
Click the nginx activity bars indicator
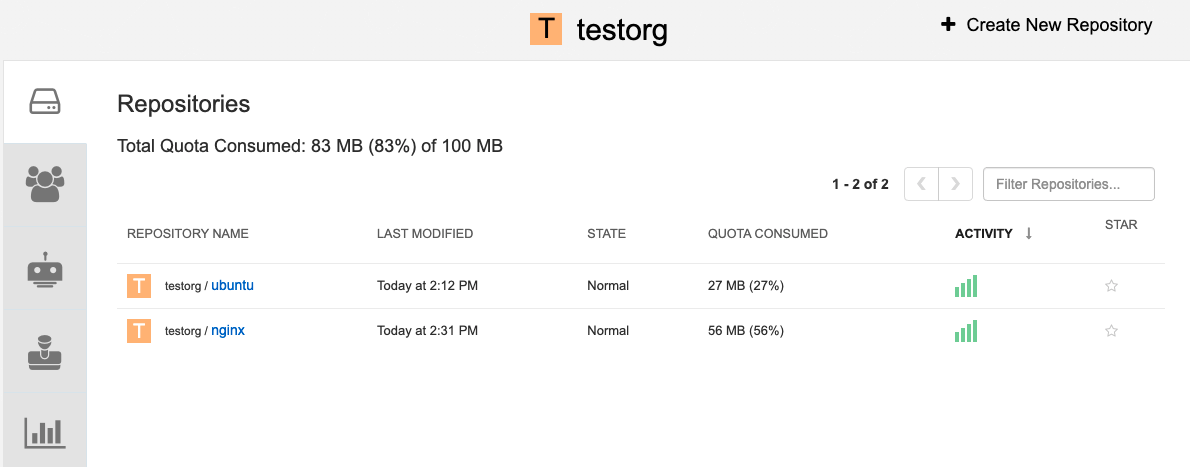(x=966, y=331)
